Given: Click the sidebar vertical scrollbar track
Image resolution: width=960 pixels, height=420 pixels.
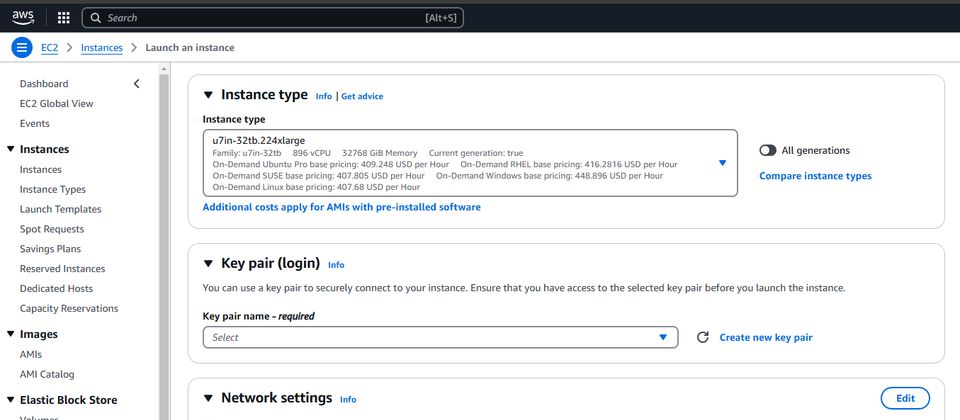Looking at the screenshot, I should tap(163, 245).
